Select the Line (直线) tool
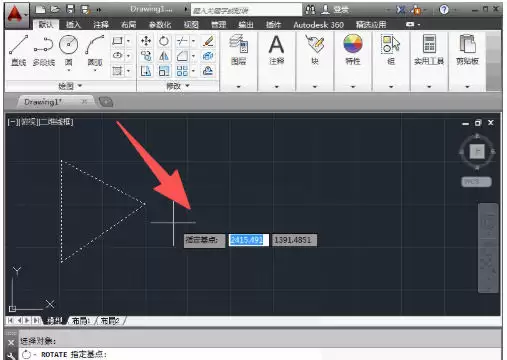The height and width of the screenshot is (360, 507). click(x=18, y=50)
